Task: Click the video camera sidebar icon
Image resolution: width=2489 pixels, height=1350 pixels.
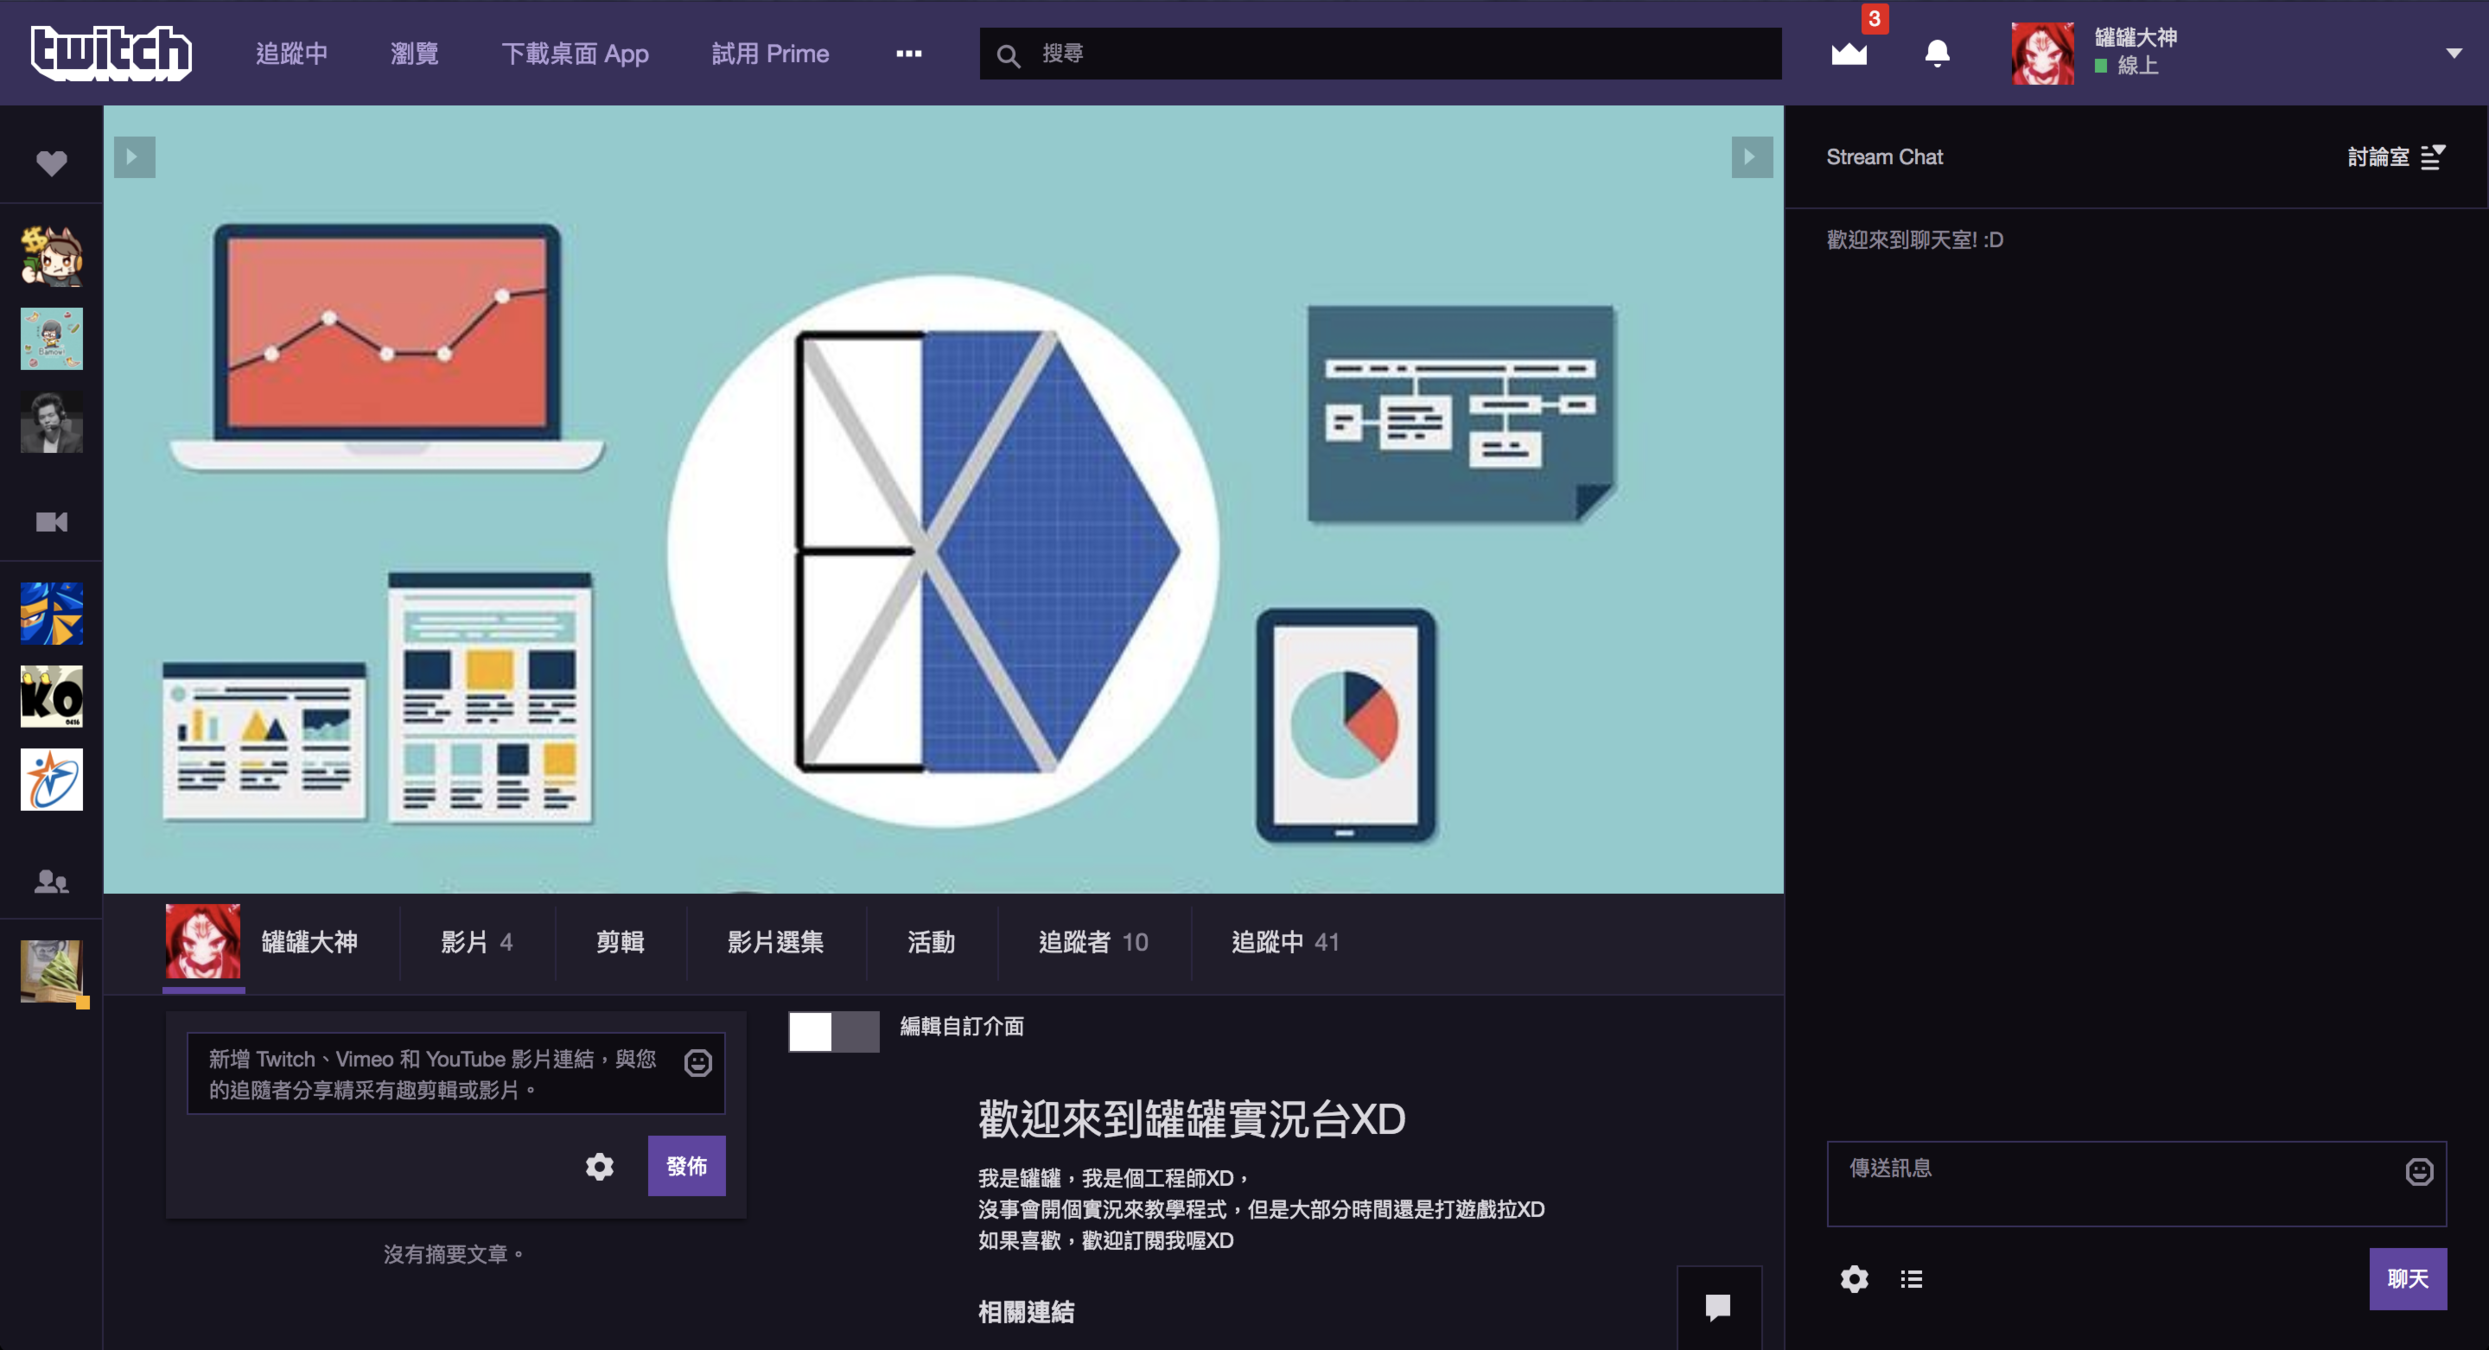Action: [51, 522]
